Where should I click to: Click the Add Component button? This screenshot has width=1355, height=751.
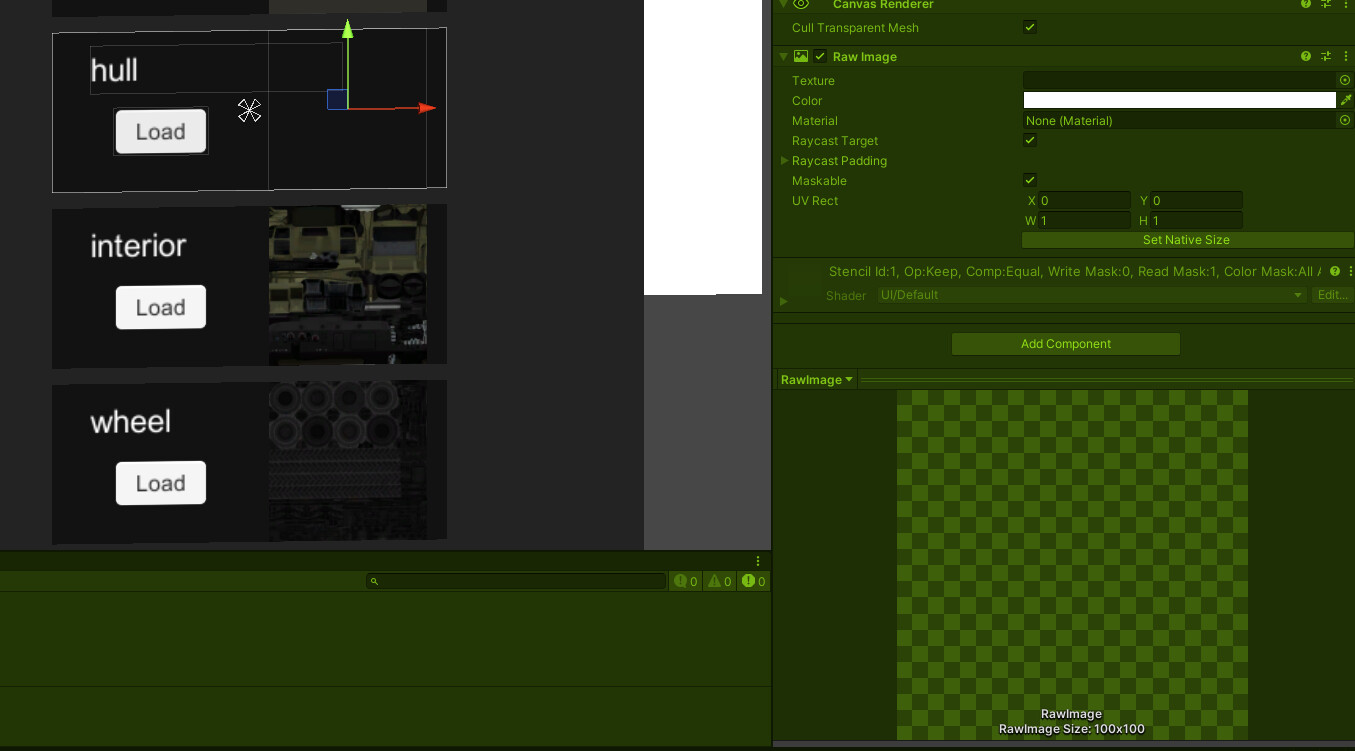coord(1065,343)
